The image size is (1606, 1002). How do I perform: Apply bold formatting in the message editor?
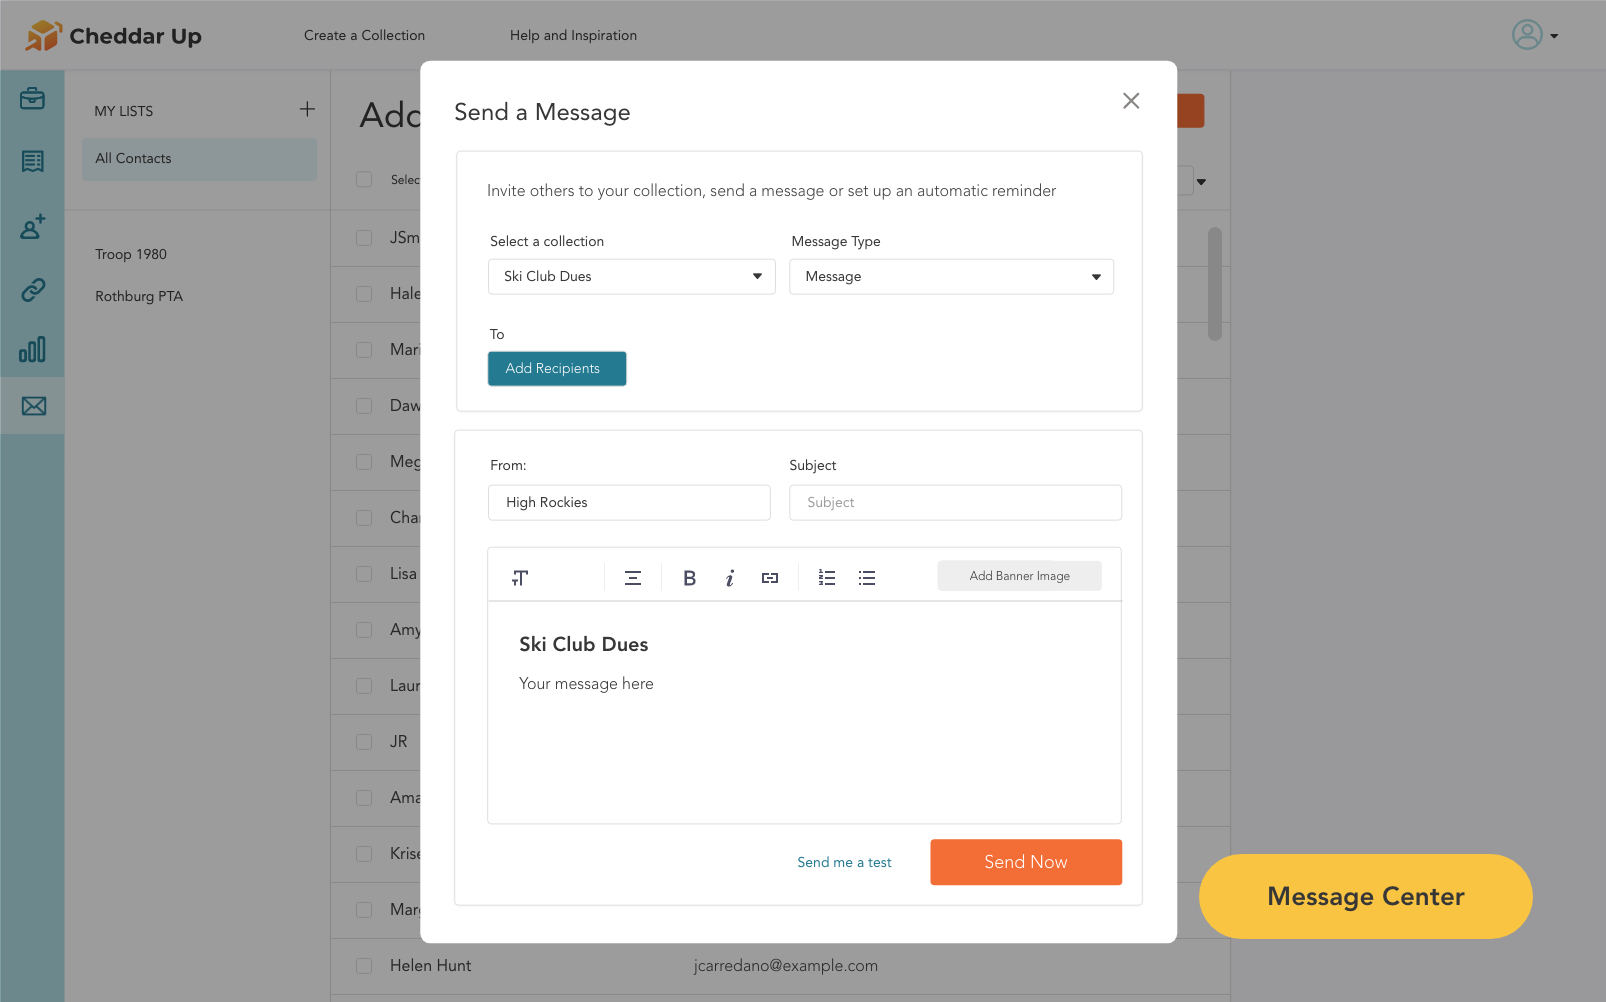pos(689,577)
